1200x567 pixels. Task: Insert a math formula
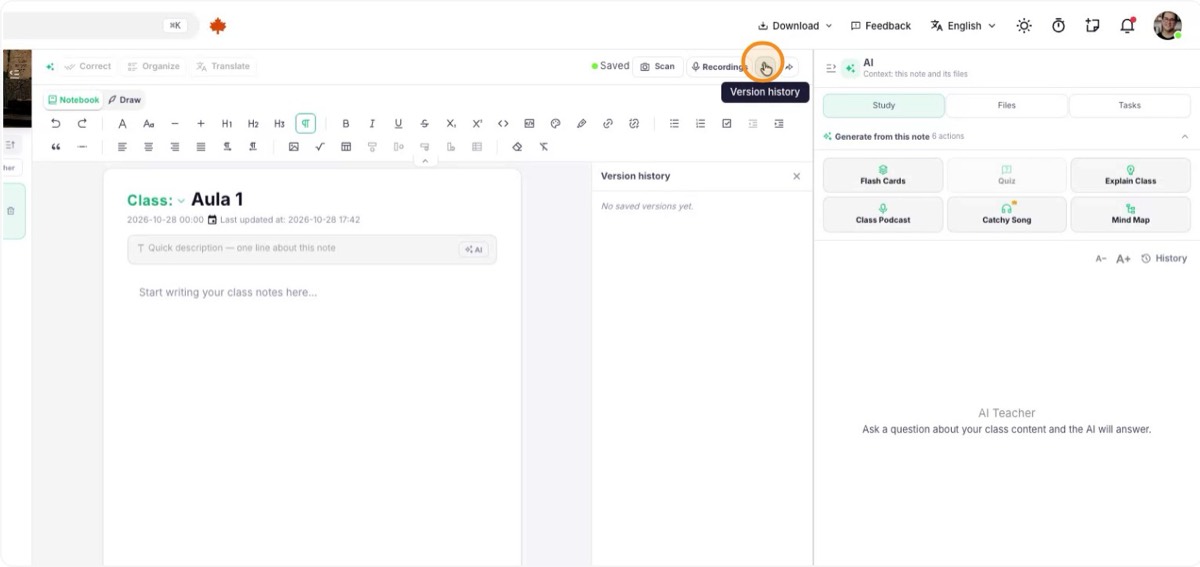click(x=320, y=147)
